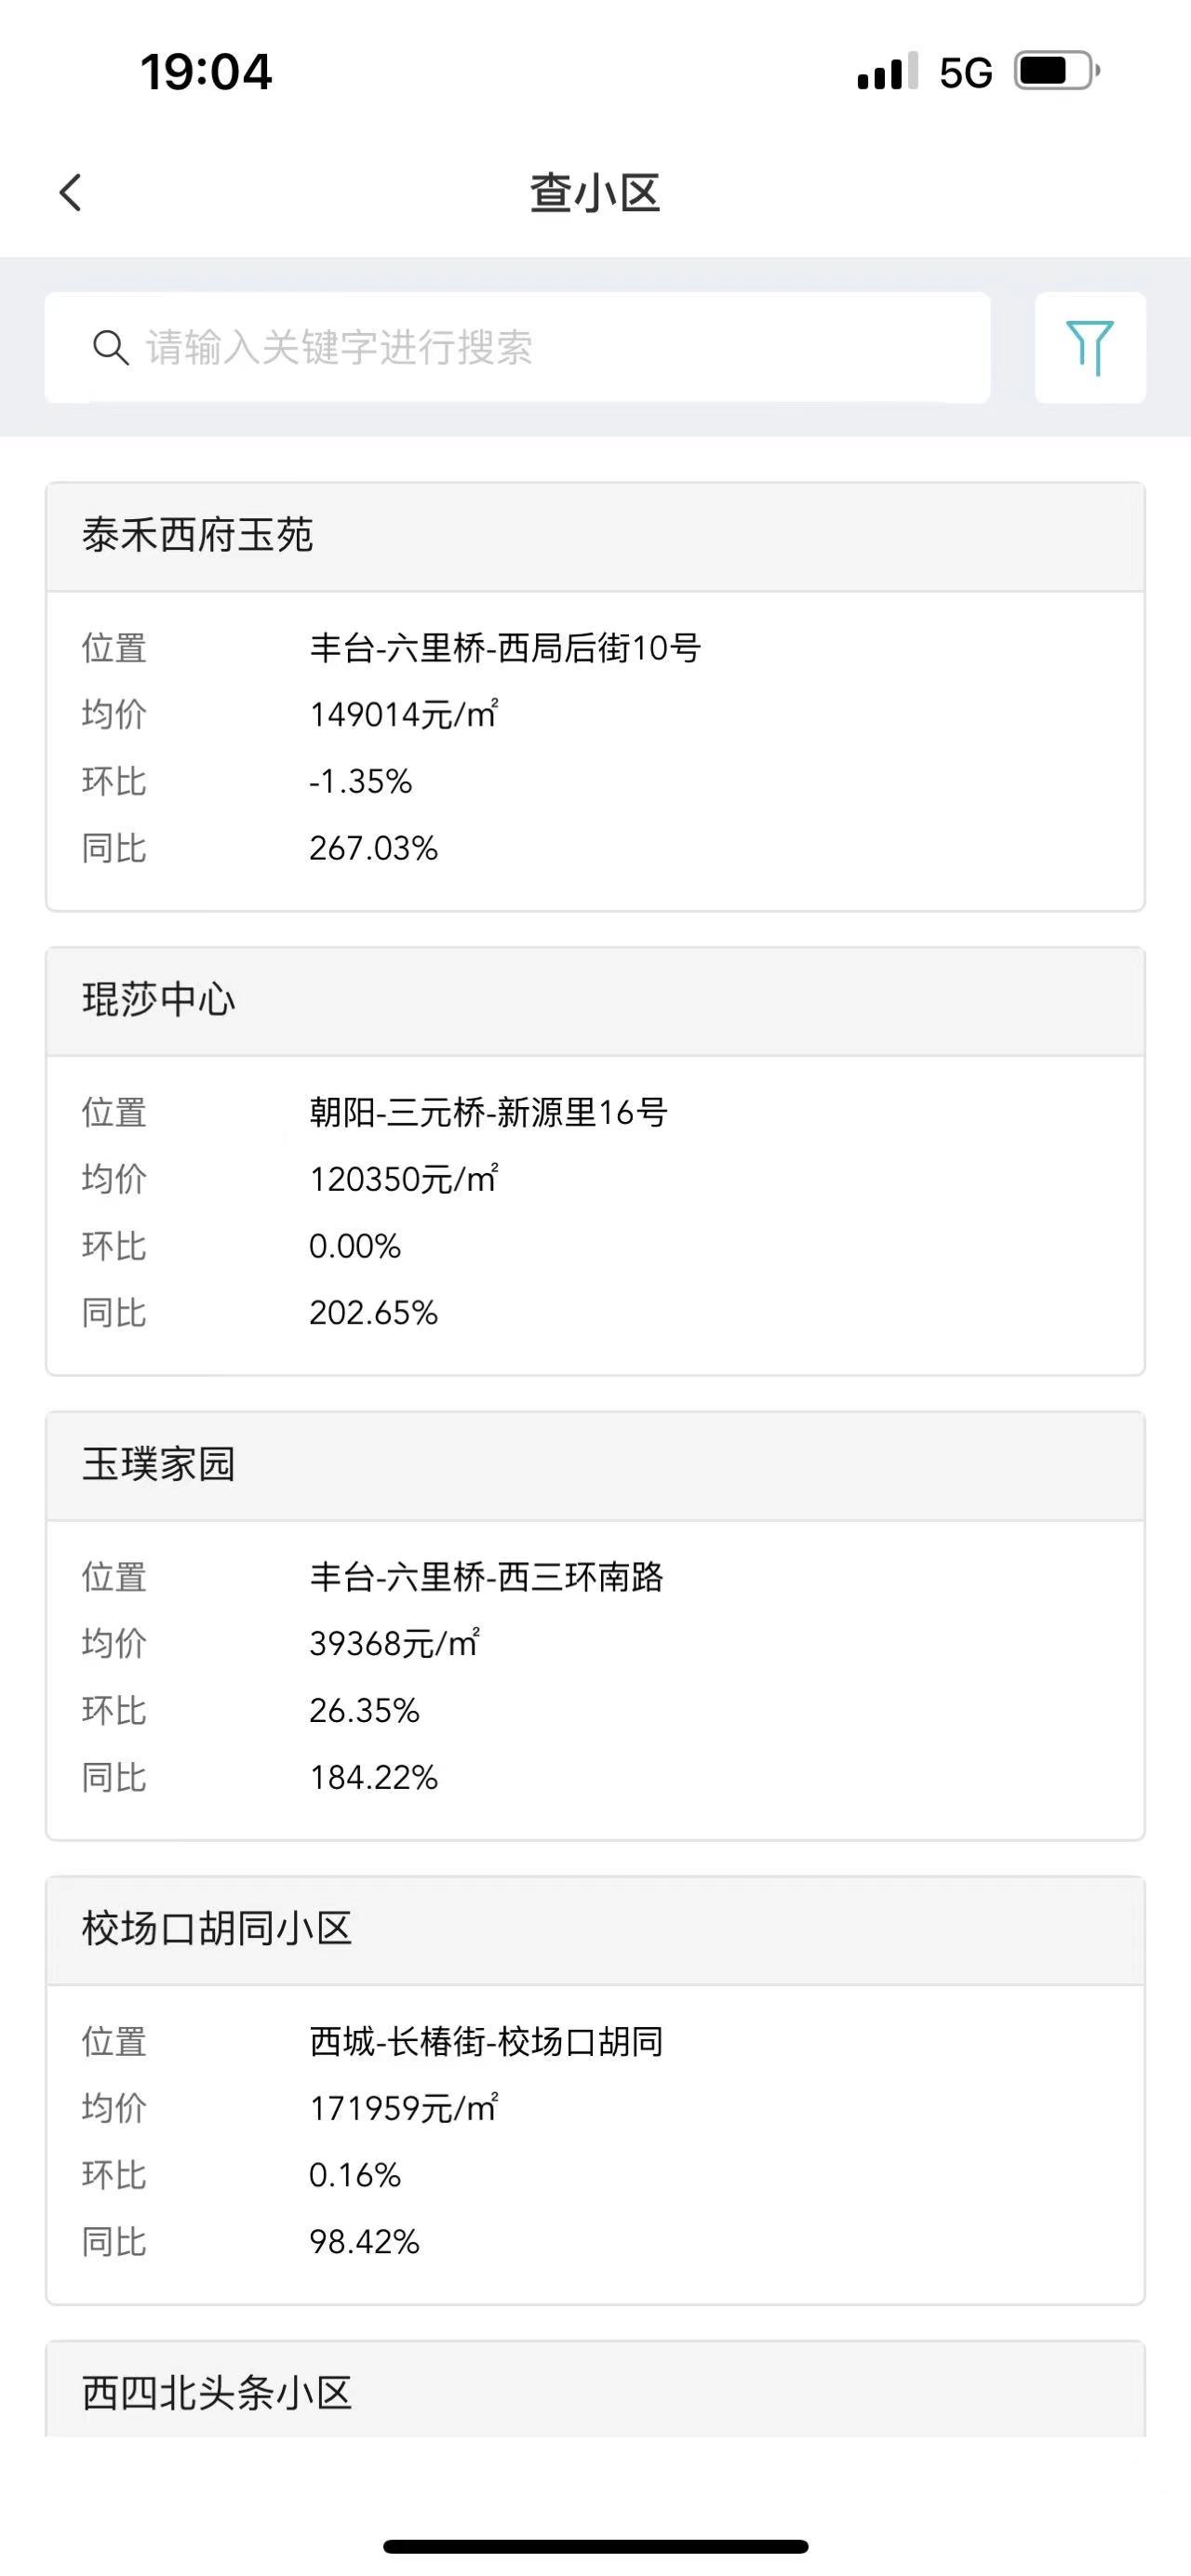Tap the cellular signal bars
The height and width of the screenshot is (2576, 1191).
tap(887, 71)
